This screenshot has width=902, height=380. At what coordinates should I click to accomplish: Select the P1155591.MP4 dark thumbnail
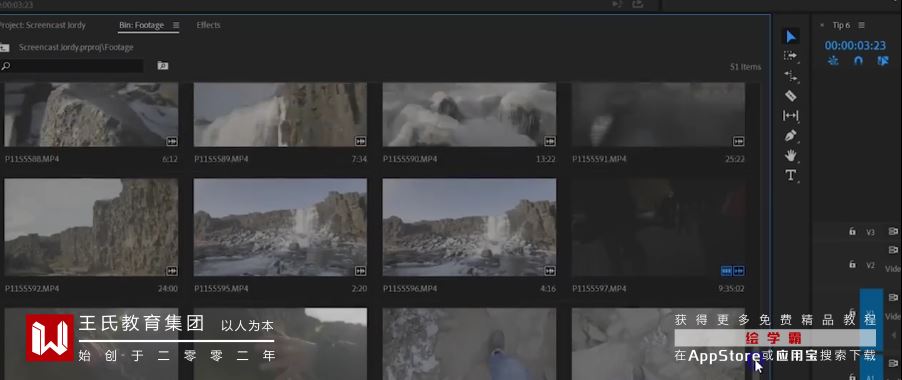(x=659, y=114)
